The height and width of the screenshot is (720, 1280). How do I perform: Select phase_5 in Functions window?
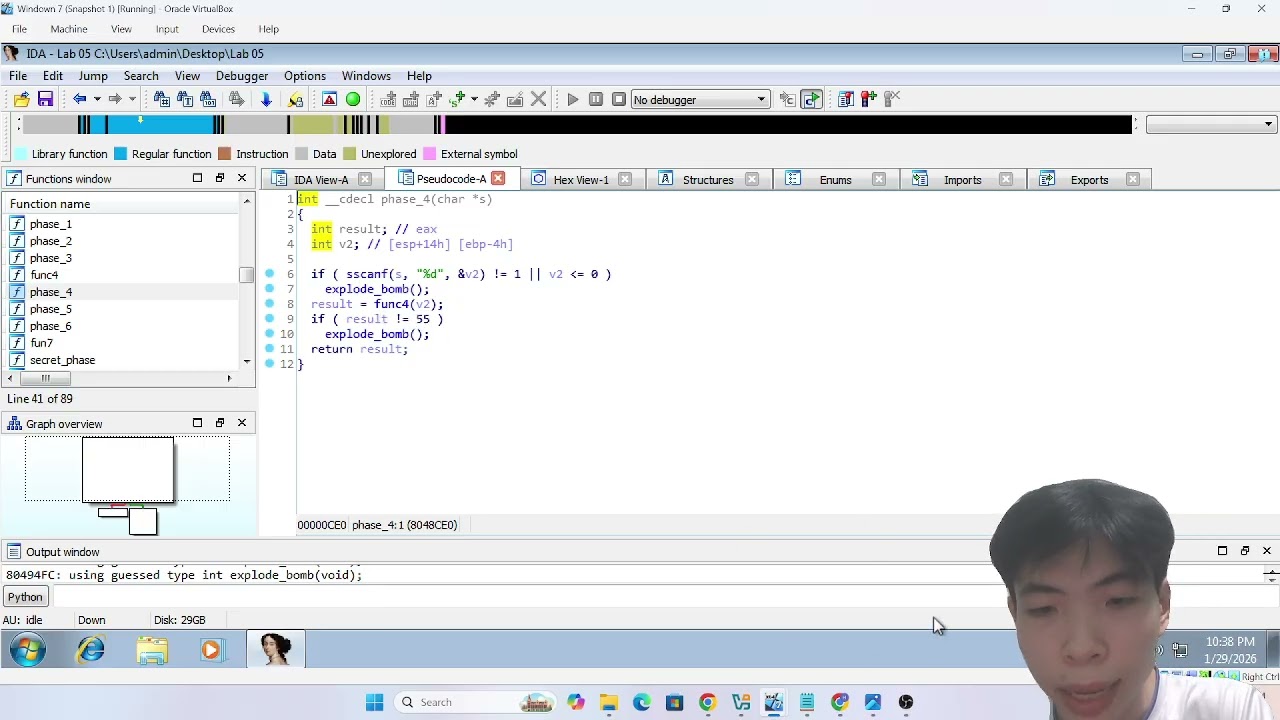pyautogui.click(x=50, y=309)
